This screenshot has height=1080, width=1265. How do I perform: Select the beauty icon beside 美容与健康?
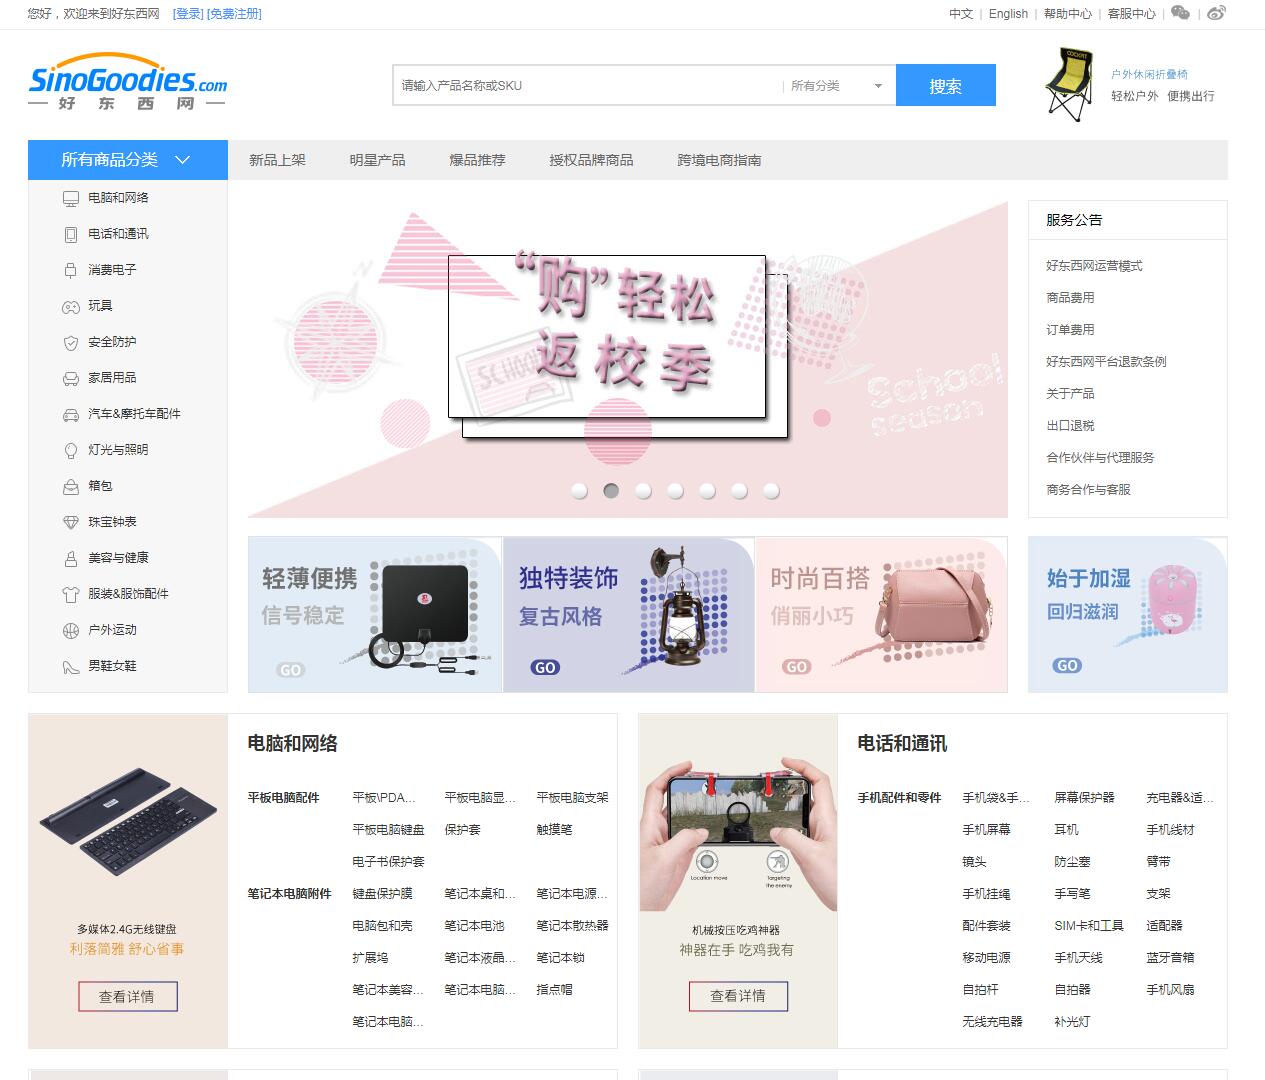tap(71, 558)
